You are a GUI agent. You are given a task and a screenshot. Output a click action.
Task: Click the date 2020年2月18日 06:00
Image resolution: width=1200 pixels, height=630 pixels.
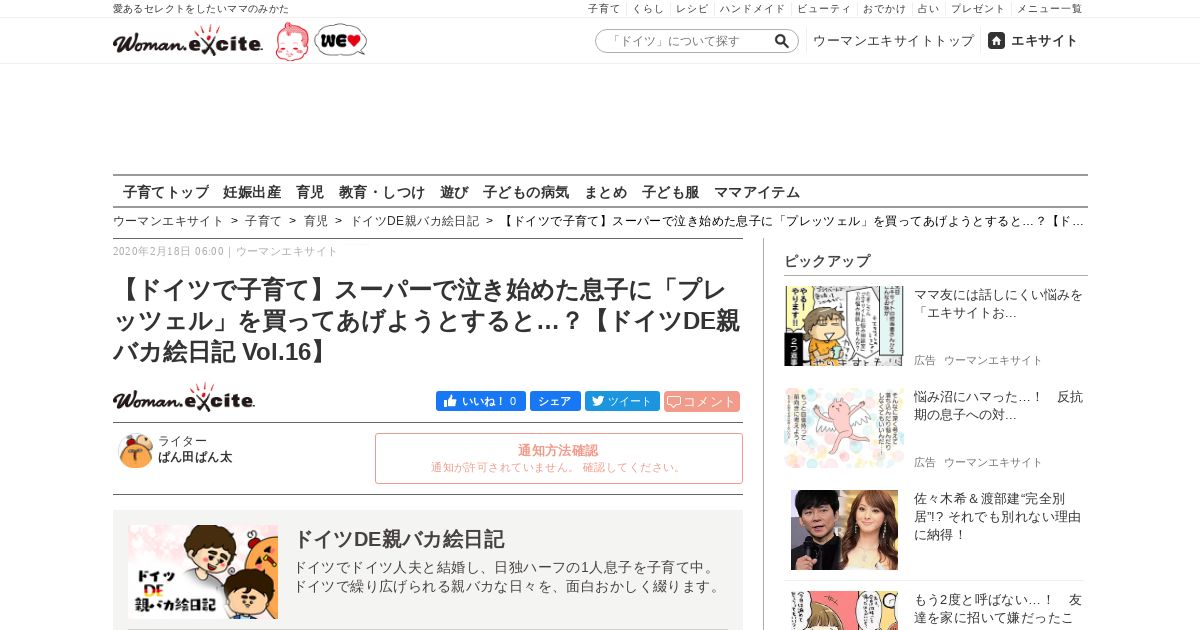coord(168,251)
